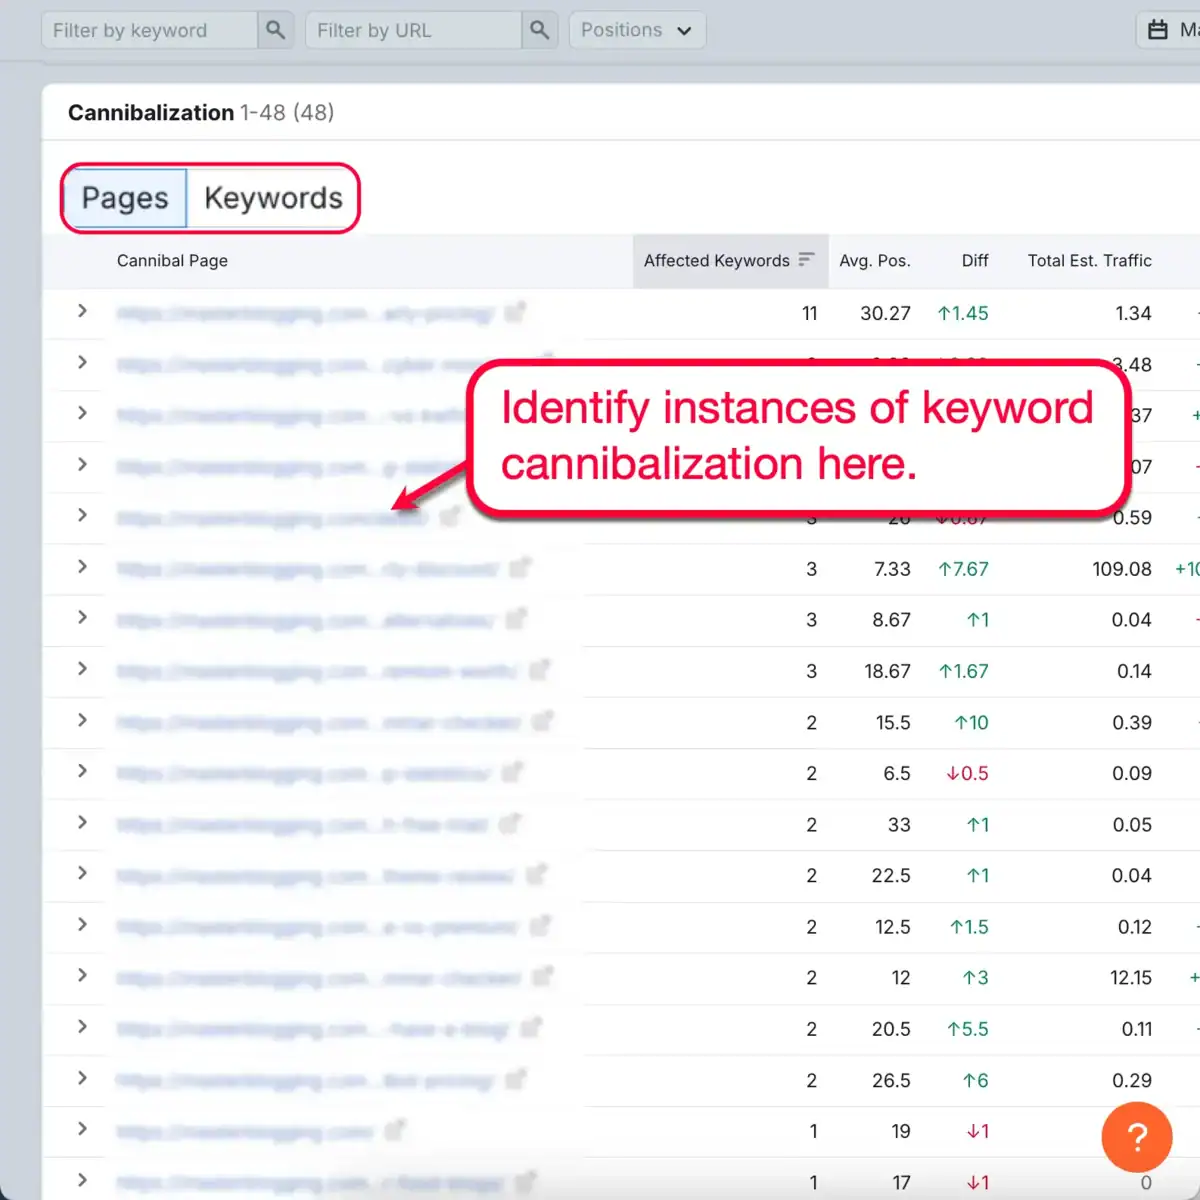This screenshot has width=1200, height=1200.
Task: Click the Diff value ↑1.45
Action: (x=962, y=313)
